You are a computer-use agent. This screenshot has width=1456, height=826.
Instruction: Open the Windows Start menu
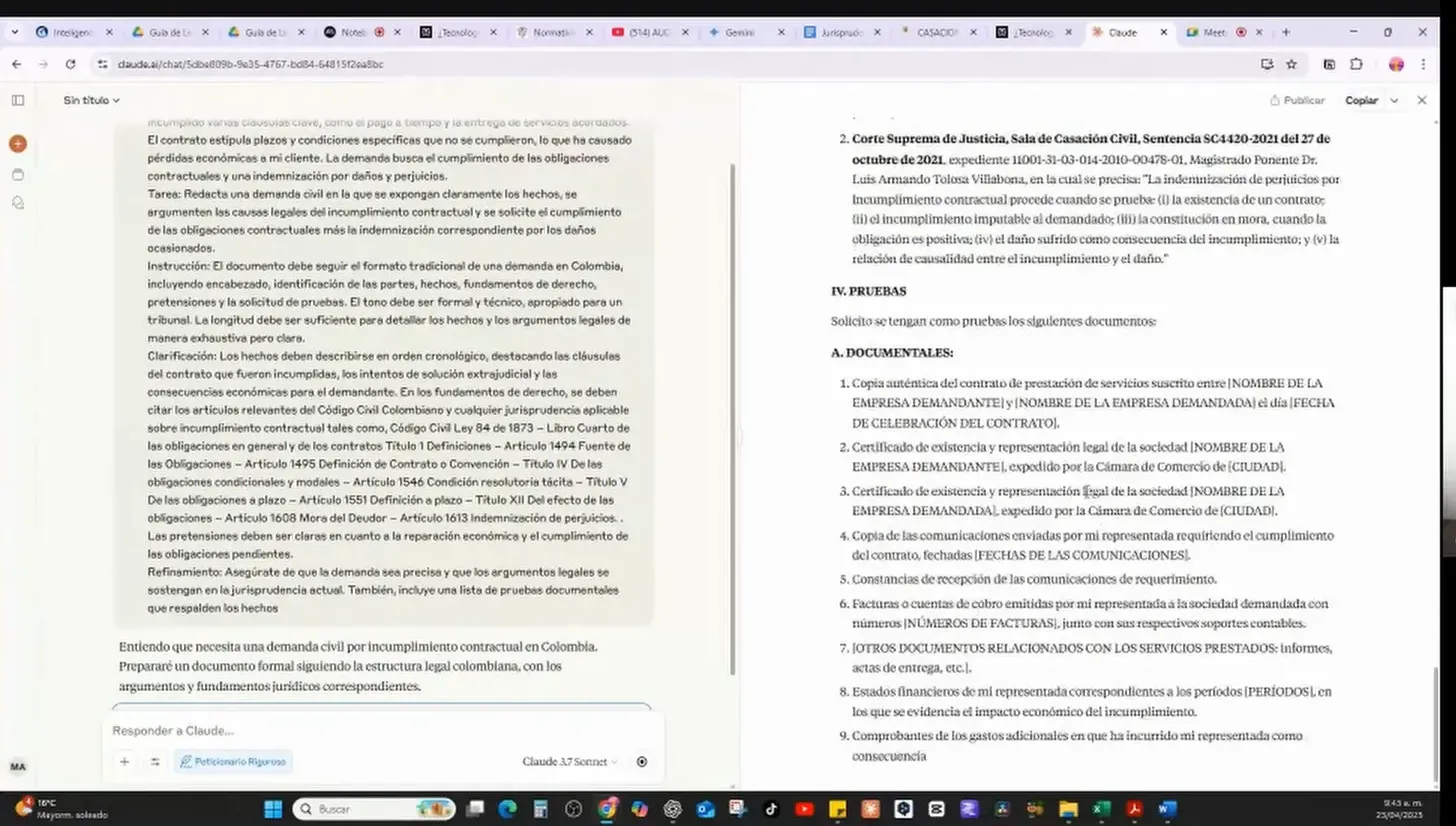click(273, 809)
